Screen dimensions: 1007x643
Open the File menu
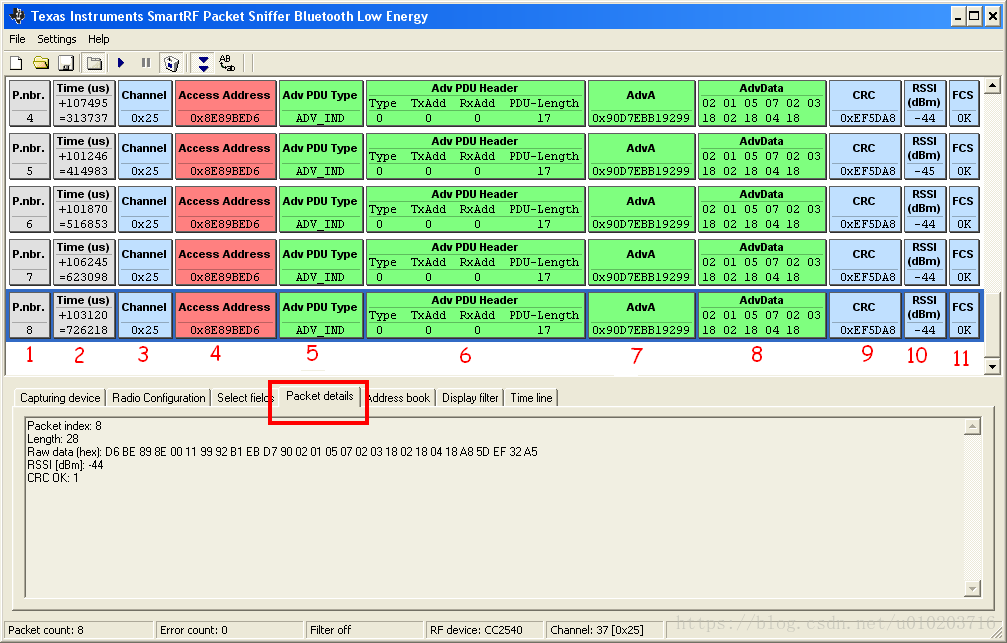pyautogui.click(x=17, y=39)
